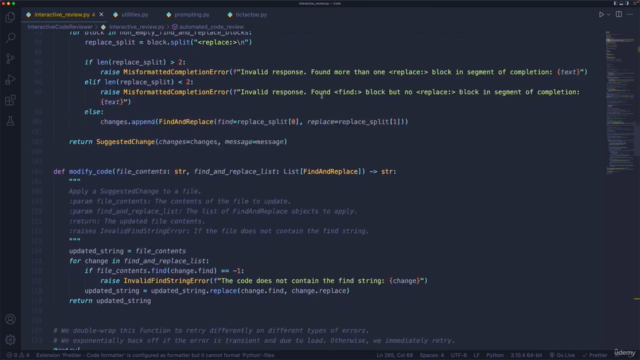Open the Accounts menu icon
This screenshot has height=360, width=640.
point(10,319)
